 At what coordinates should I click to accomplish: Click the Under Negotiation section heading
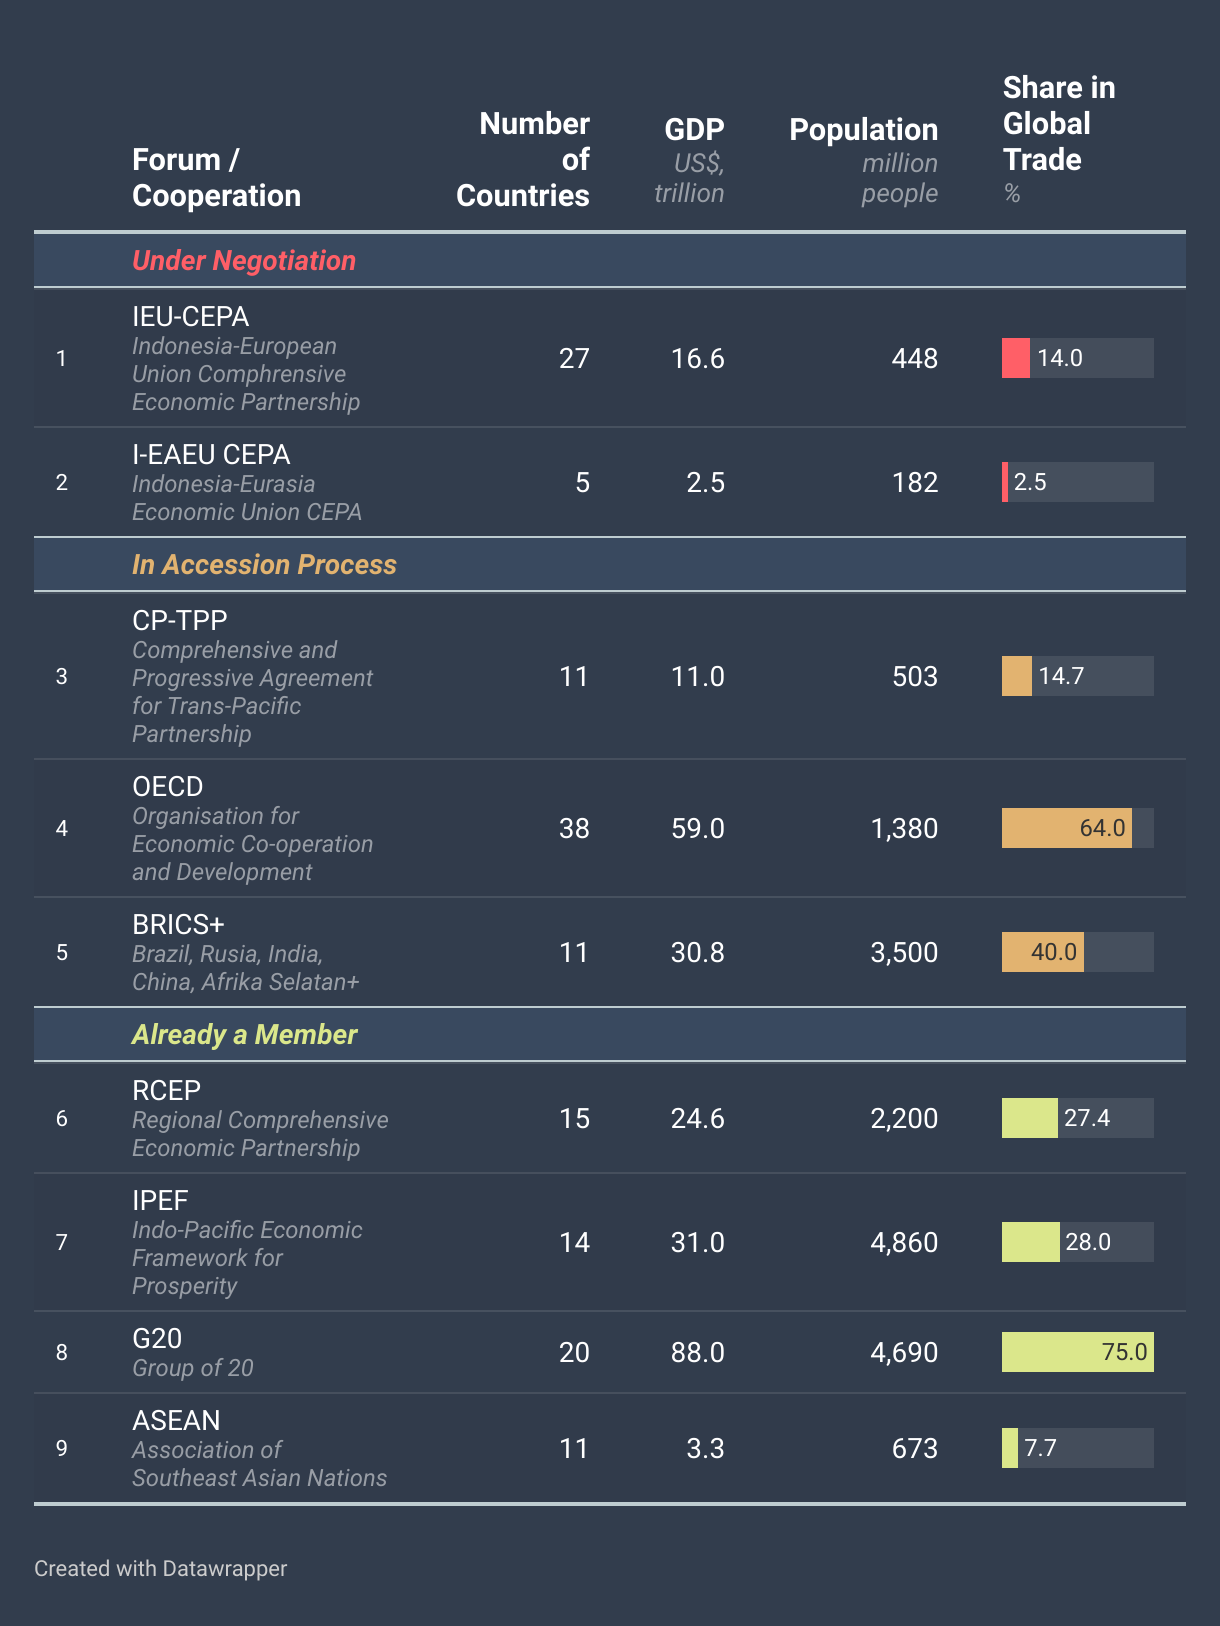pos(244,260)
